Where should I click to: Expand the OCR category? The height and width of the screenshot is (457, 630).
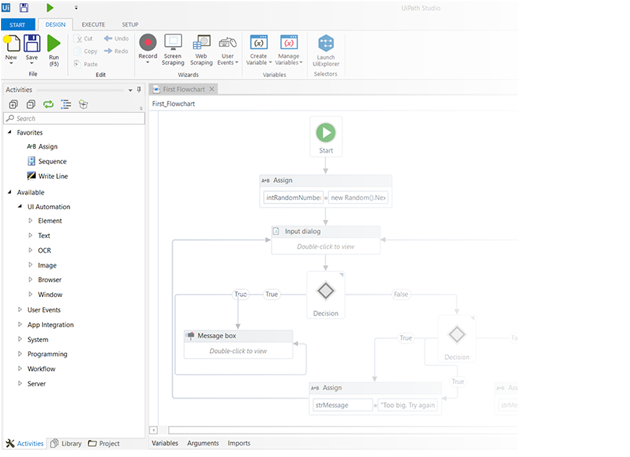[30, 250]
